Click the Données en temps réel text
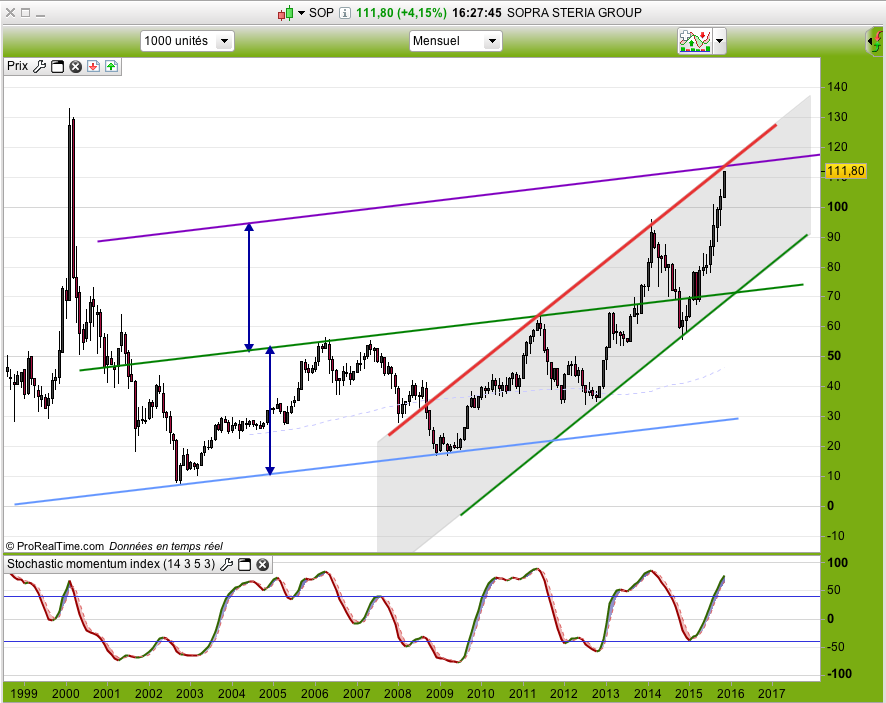The width and height of the screenshot is (886, 703). pyautogui.click(x=166, y=546)
